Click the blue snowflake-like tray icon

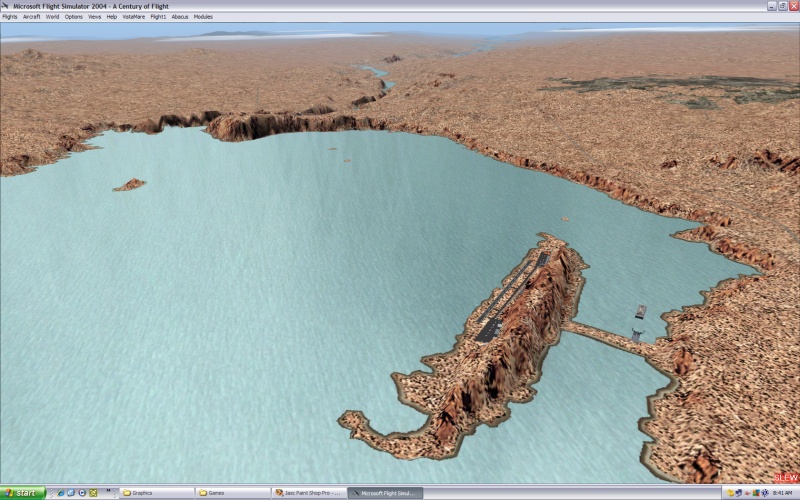[x=765, y=493]
